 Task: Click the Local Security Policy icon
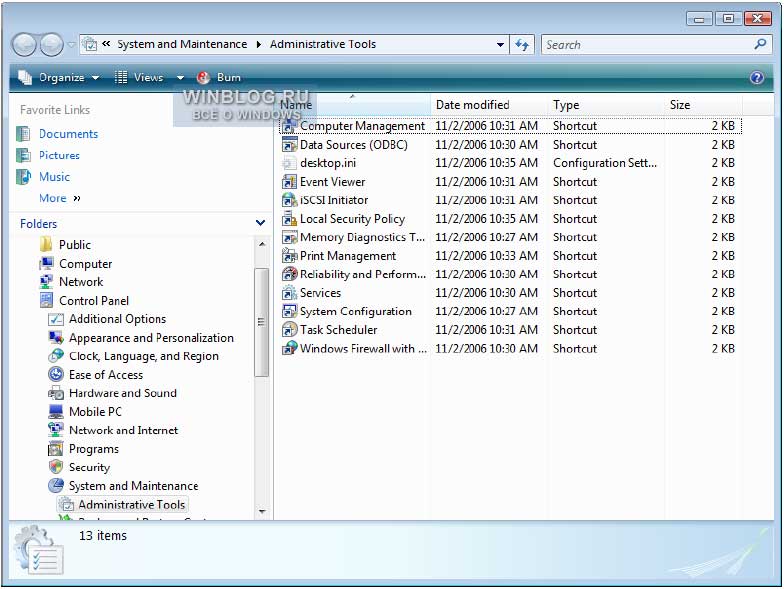coord(289,218)
